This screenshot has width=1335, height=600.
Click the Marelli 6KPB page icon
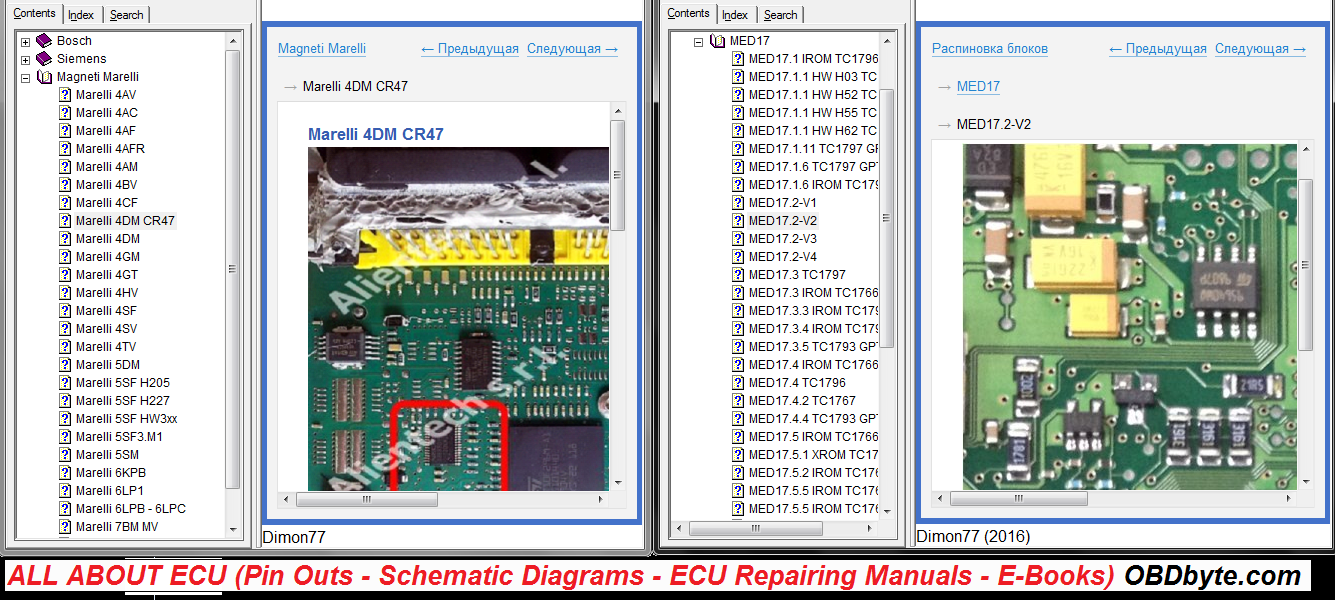[65, 473]
